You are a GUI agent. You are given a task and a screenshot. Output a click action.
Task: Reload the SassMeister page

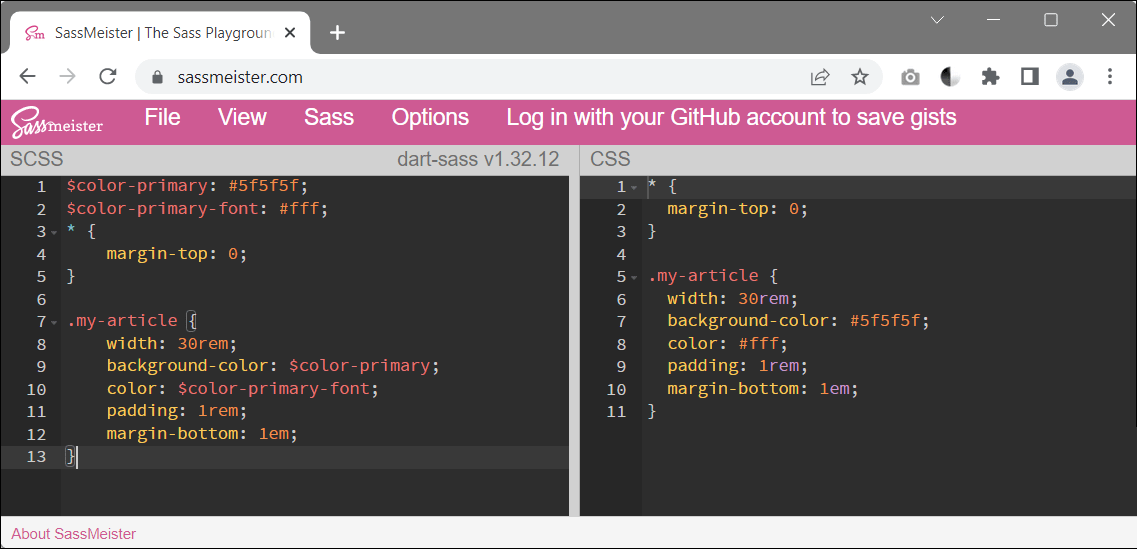coord(108,77)
